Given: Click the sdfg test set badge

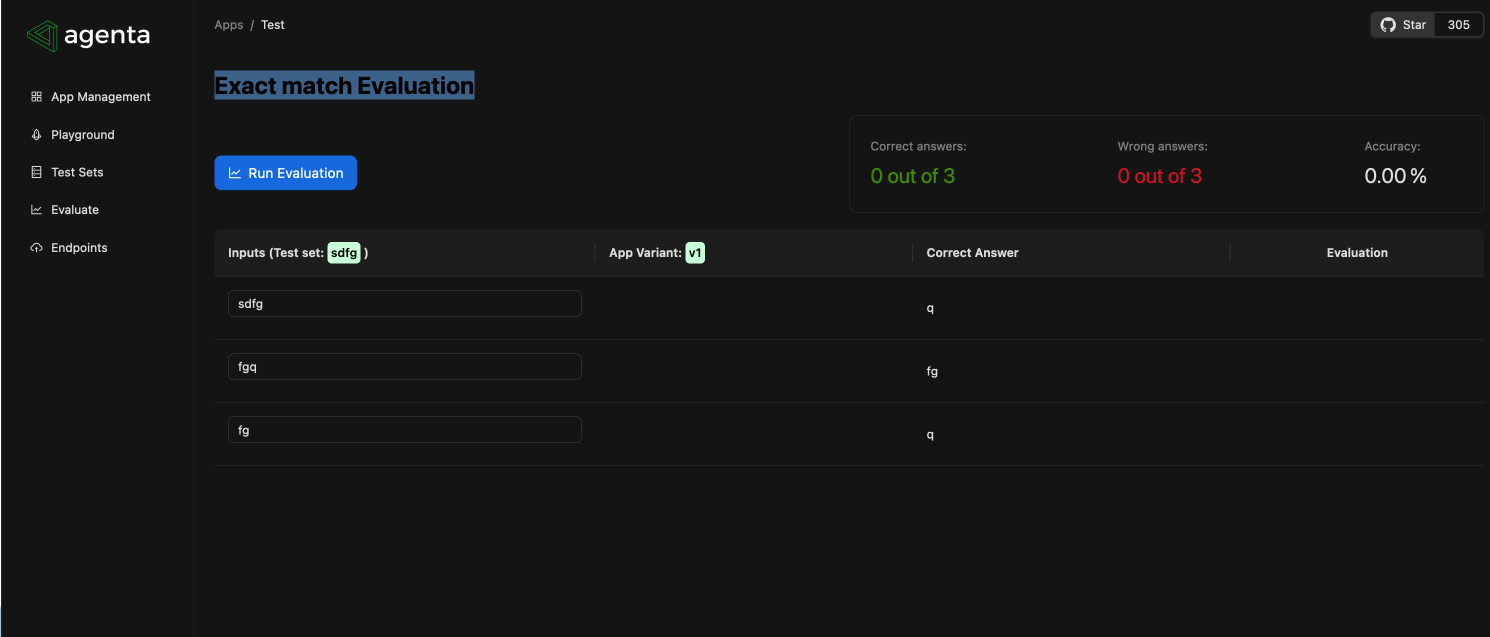Looking at the screenshot, I should (x=344, y=252).
